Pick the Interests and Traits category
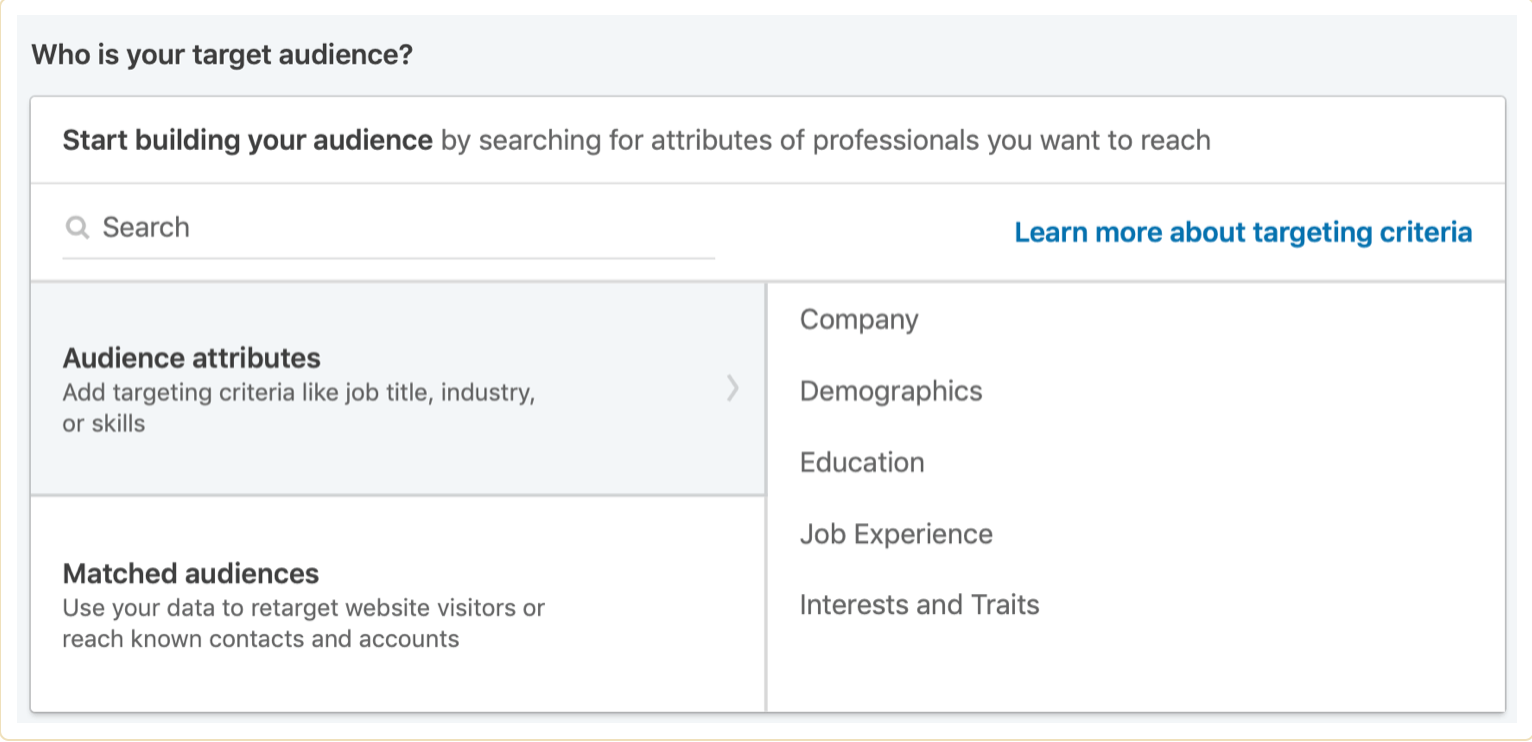The height and width of the screenshot is (742, 1532). [x=919, y=605]
